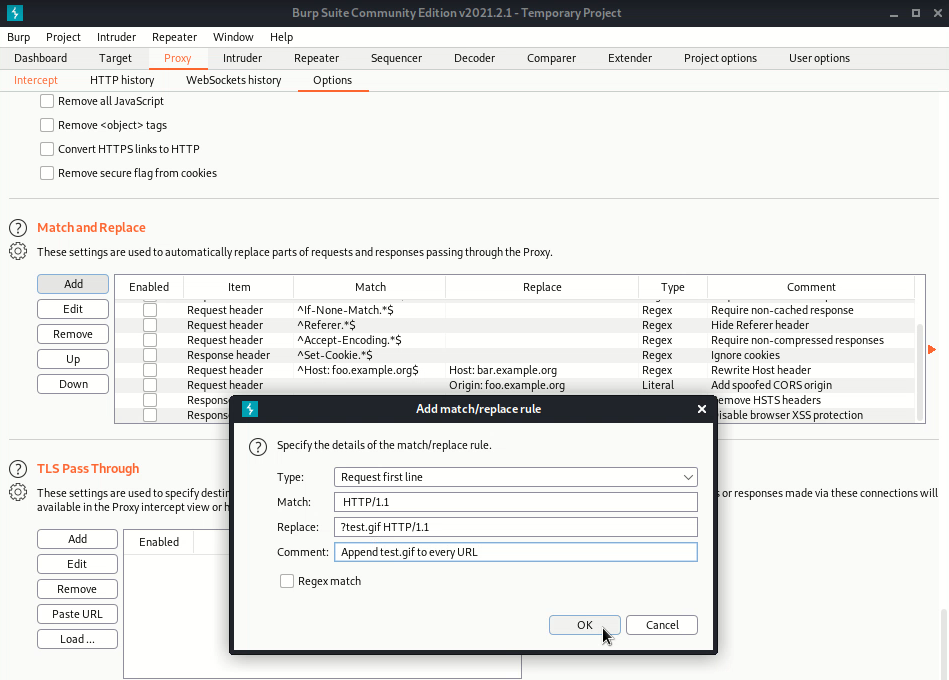Check the Regex match box
This screenshot has width=949, height=680.
(287, 581)
